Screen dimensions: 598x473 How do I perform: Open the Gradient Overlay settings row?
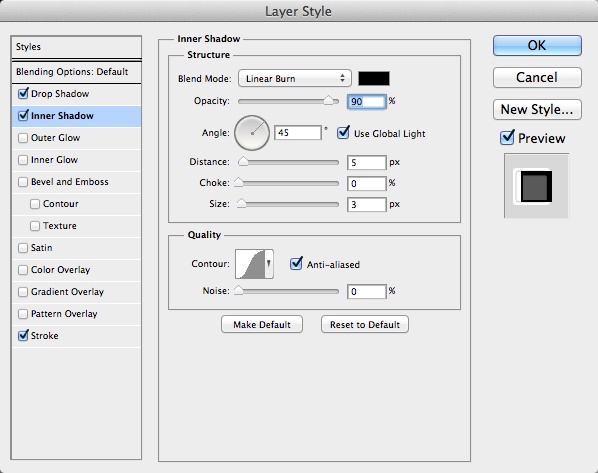pos(77,292)
